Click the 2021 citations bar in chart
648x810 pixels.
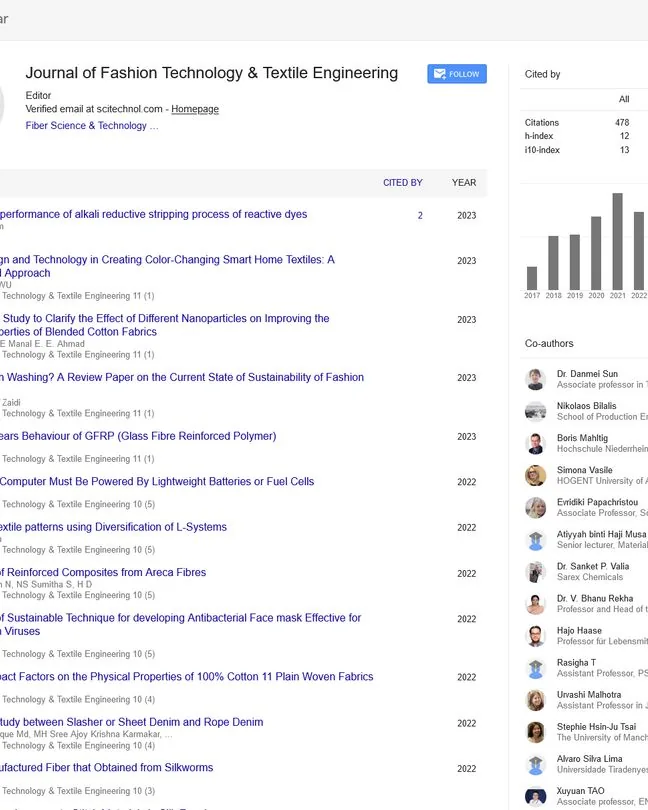(618, 241)
